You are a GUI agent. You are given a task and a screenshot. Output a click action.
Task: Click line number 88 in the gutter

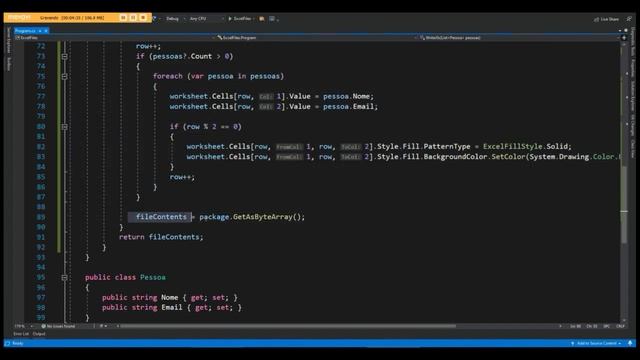click(x=41, y=207)
